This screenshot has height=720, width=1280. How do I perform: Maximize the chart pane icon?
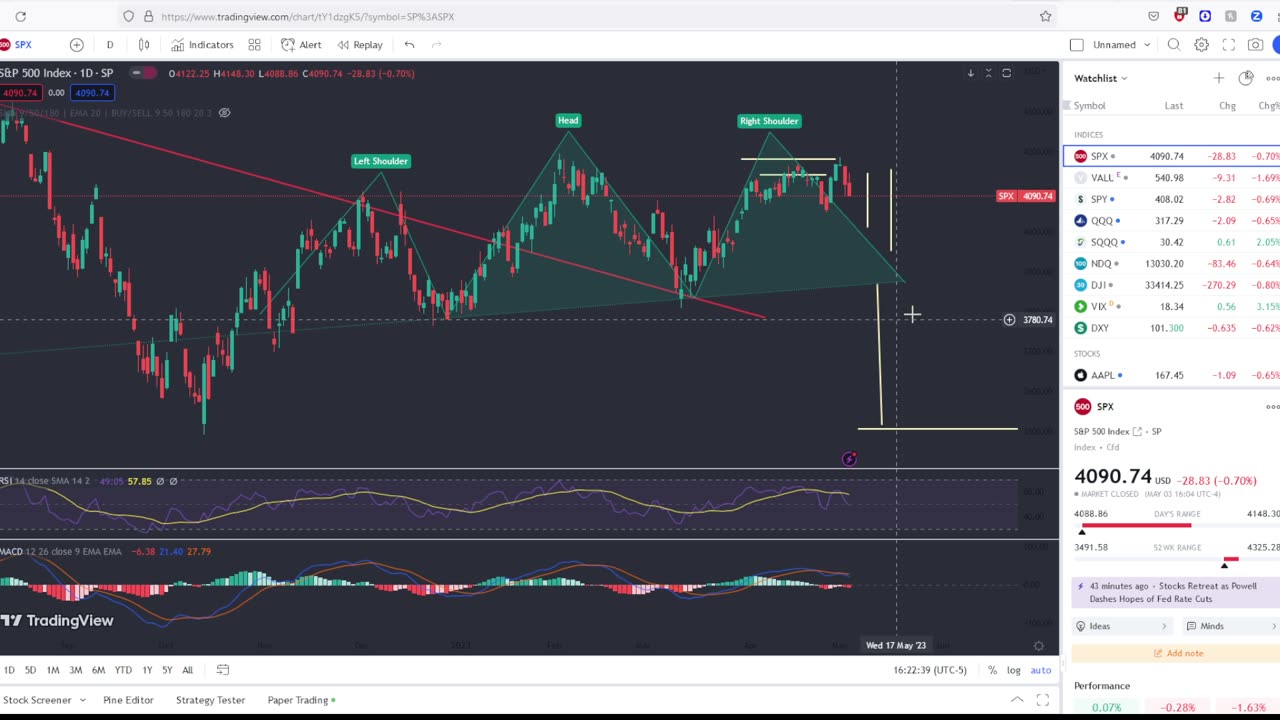[x=1006, y=73]
